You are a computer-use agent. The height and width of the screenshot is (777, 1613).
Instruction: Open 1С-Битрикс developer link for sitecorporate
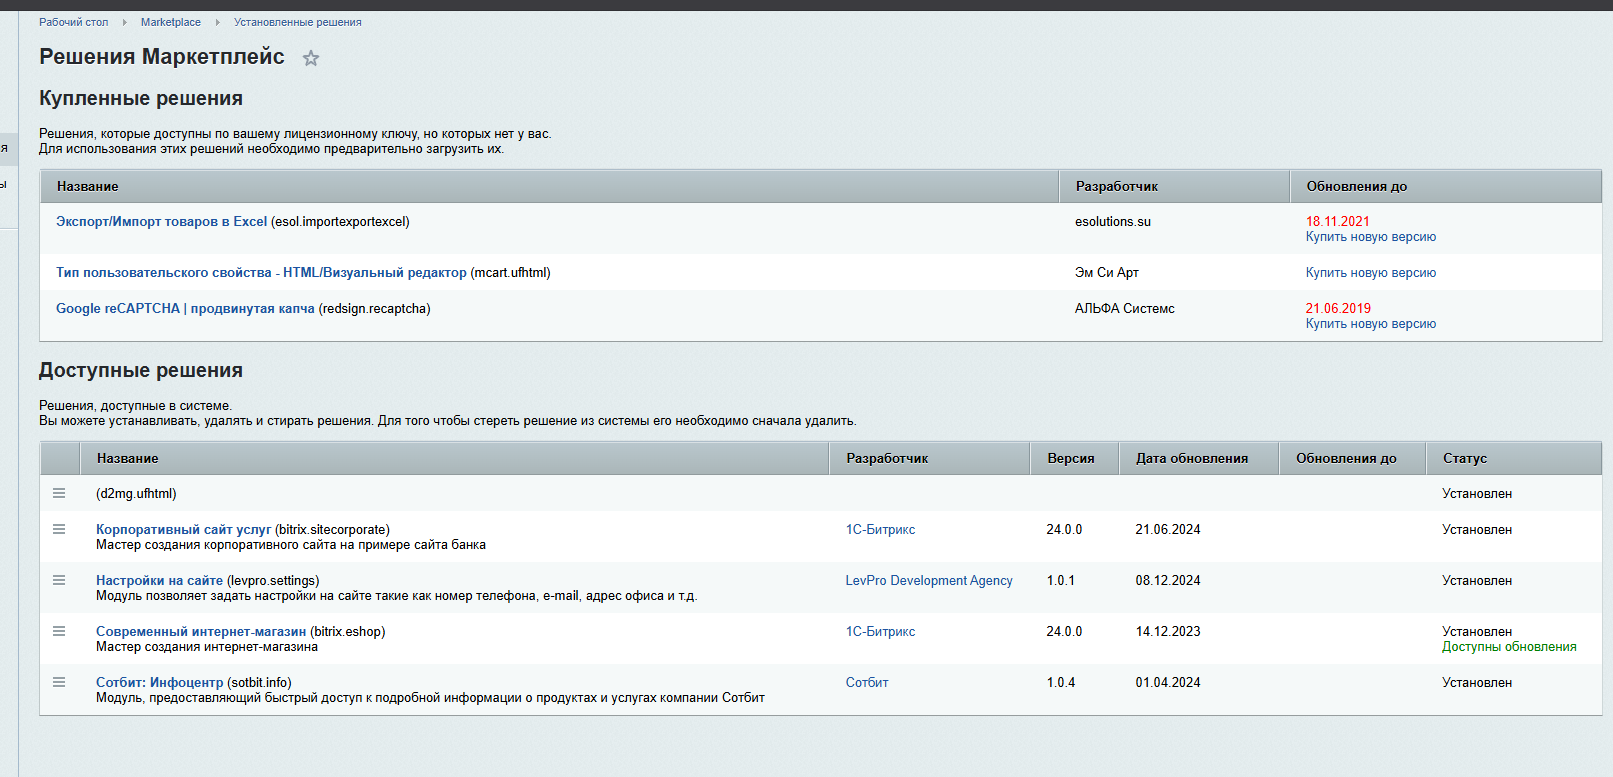point(880,530)
